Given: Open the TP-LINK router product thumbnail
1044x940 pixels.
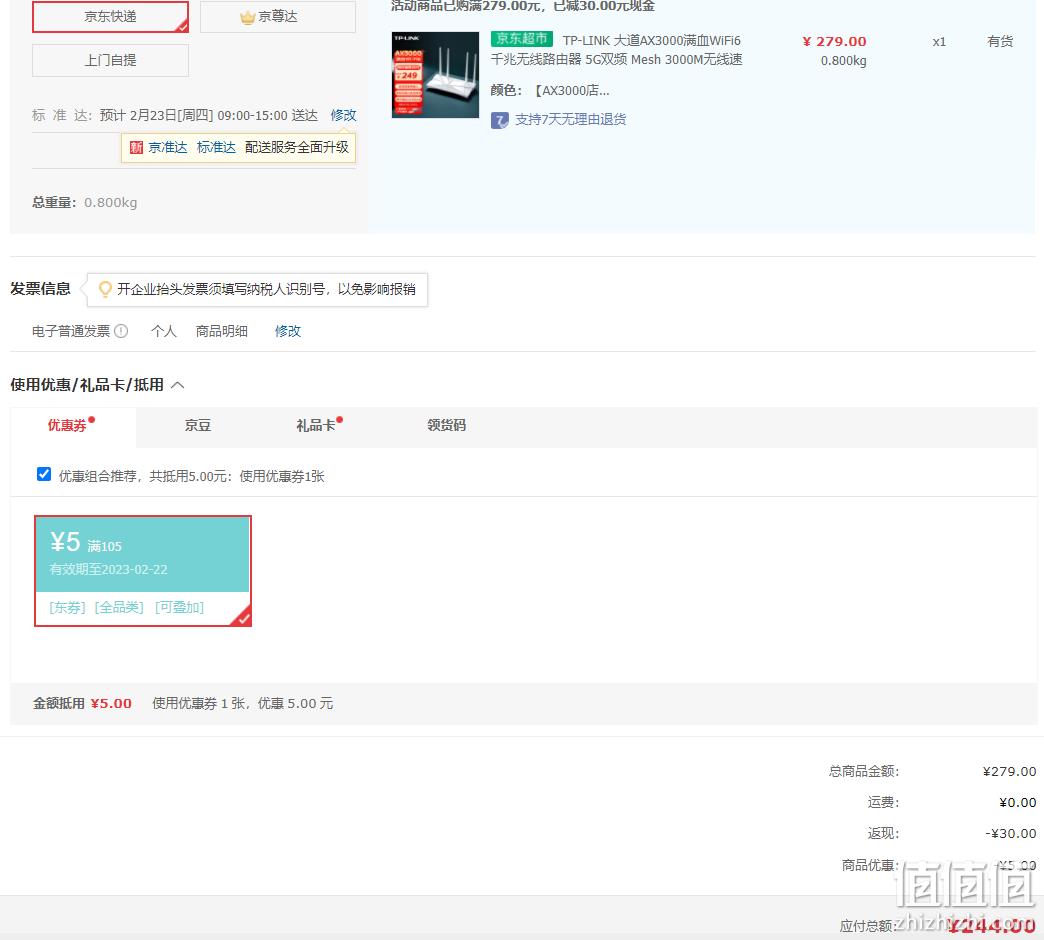Looking at the screenshot, I should pyautogui.click(x=435, y=75).
